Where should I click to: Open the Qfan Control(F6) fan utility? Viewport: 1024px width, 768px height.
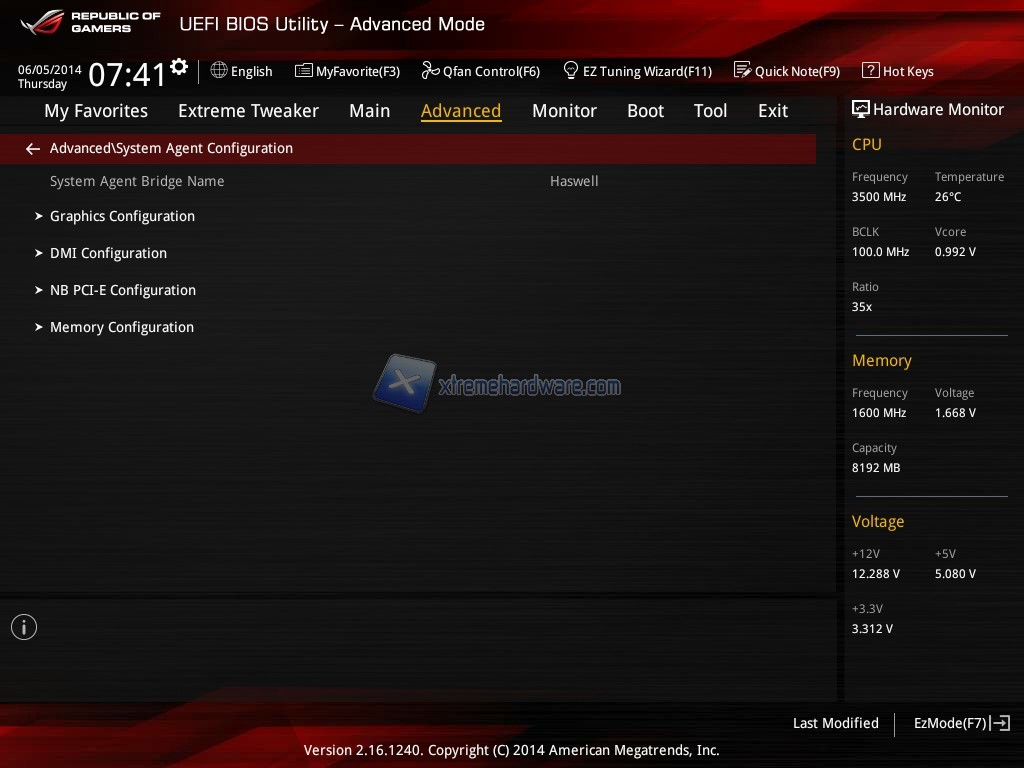(481, 71)
